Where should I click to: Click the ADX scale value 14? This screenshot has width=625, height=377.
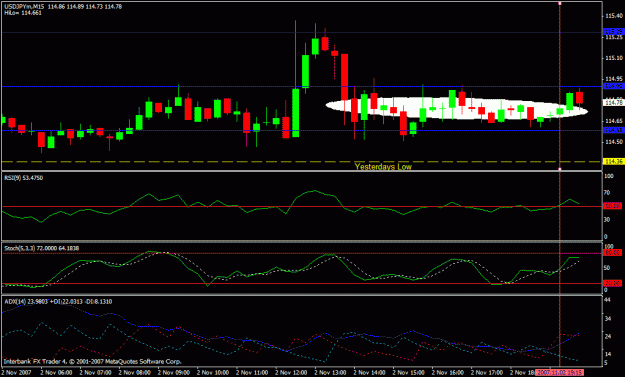point(608,354)
